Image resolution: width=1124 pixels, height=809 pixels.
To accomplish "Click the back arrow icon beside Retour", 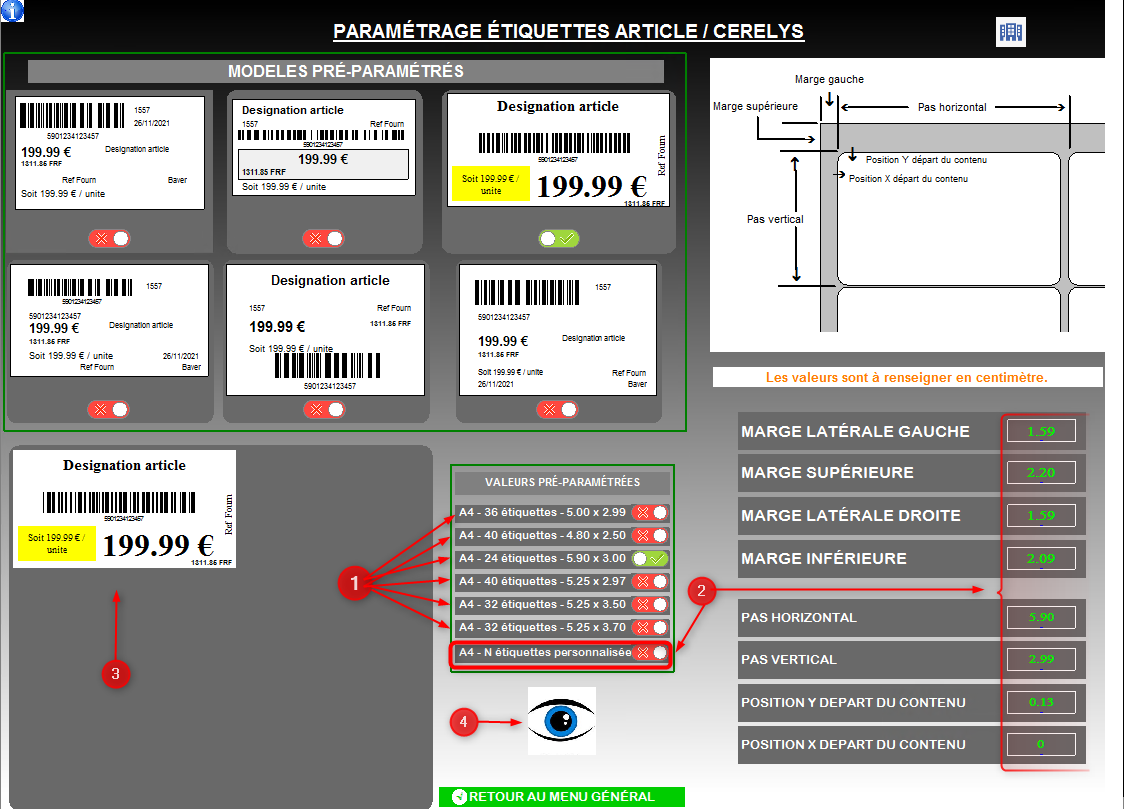I will (x=459, y=797).
